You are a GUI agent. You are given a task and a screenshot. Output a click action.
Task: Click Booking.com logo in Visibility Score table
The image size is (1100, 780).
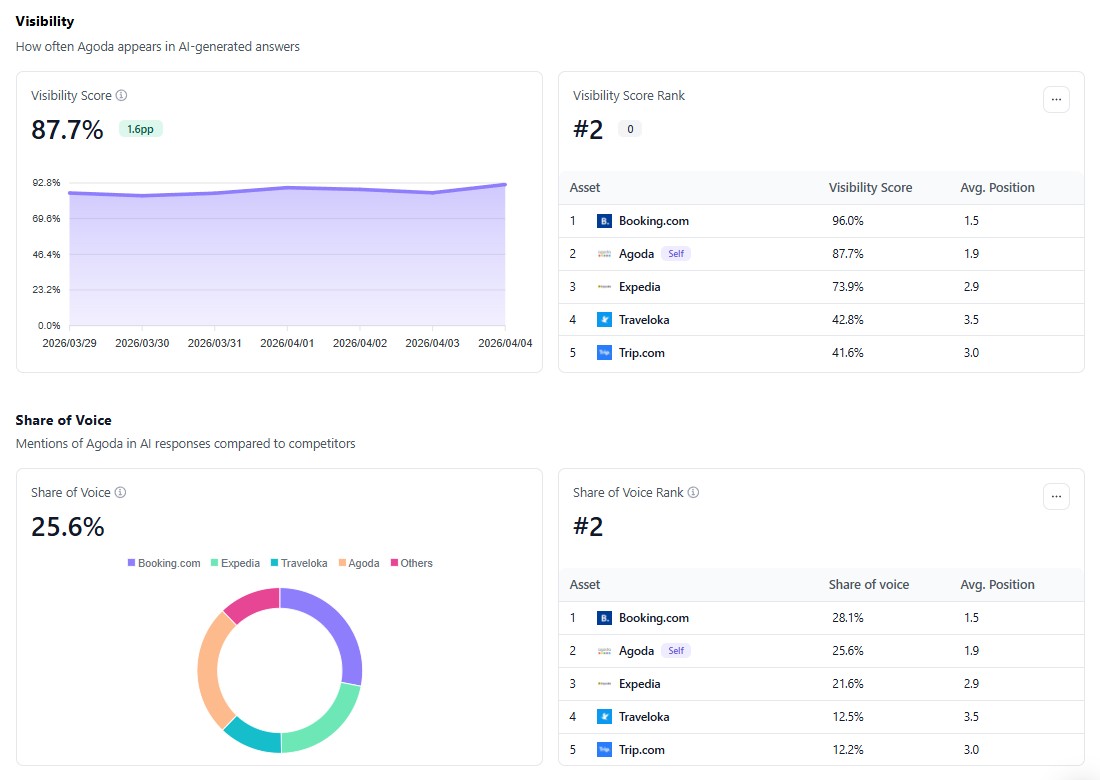tap(604, 221)
